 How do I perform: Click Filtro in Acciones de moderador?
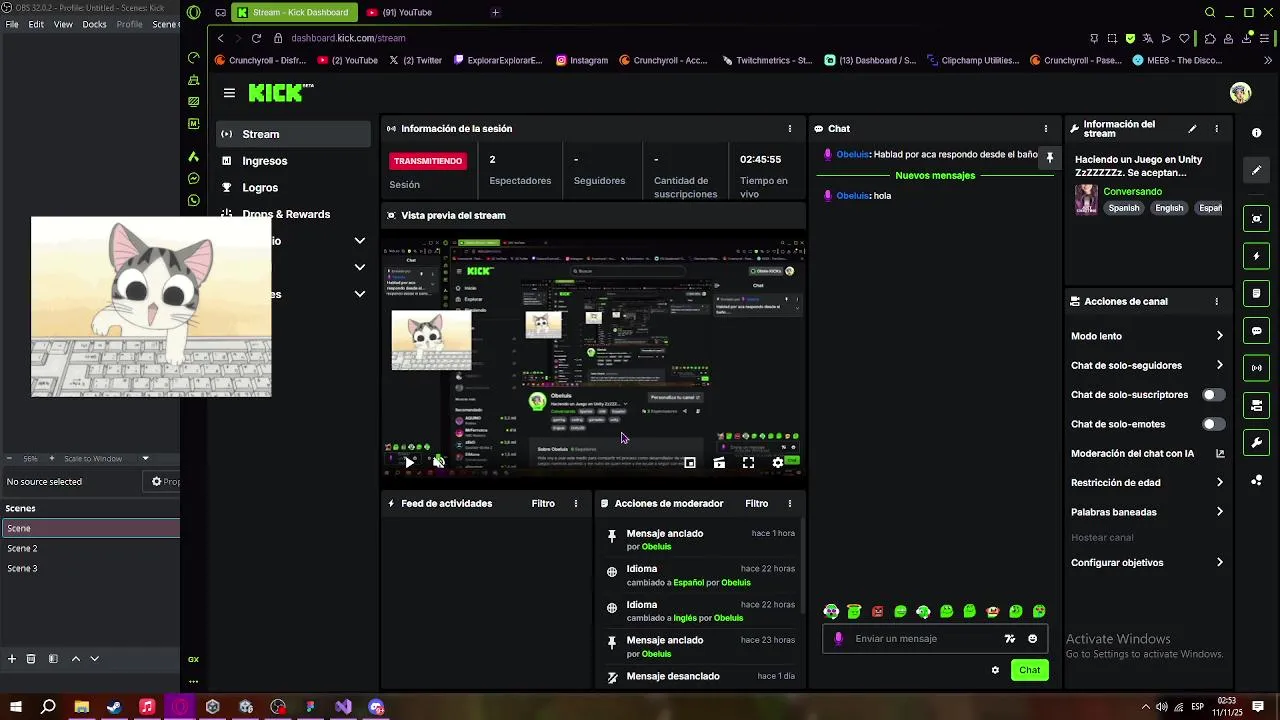[756, 504]
